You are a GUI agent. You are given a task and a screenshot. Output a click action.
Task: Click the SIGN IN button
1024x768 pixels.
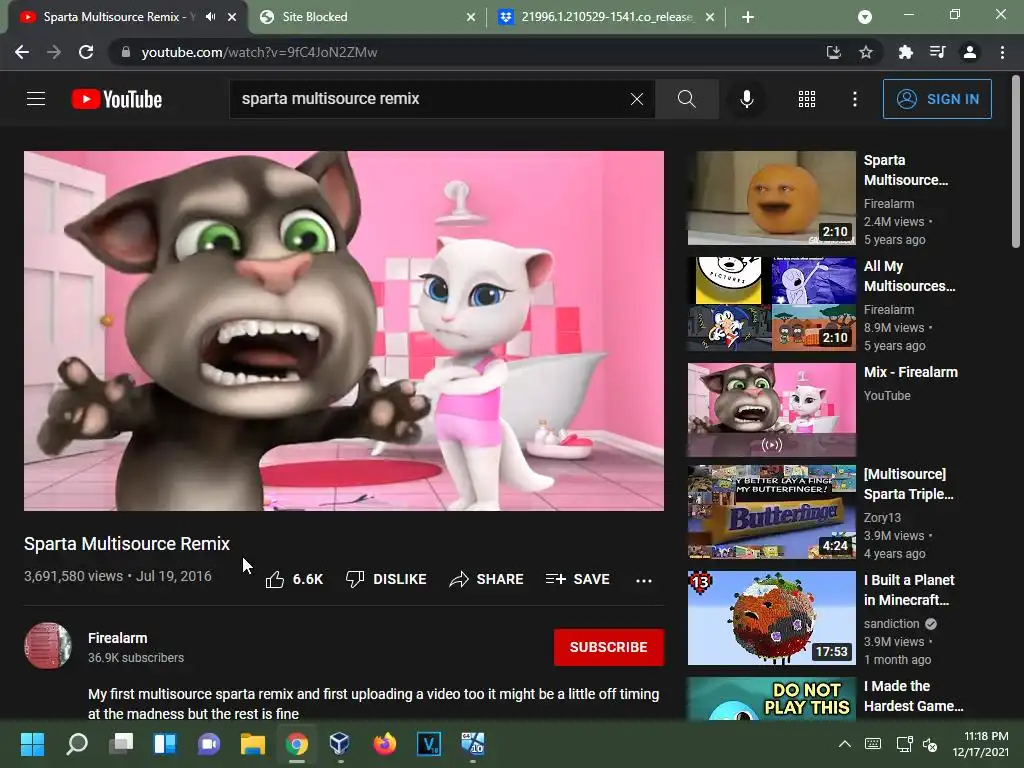pos(937,99)
